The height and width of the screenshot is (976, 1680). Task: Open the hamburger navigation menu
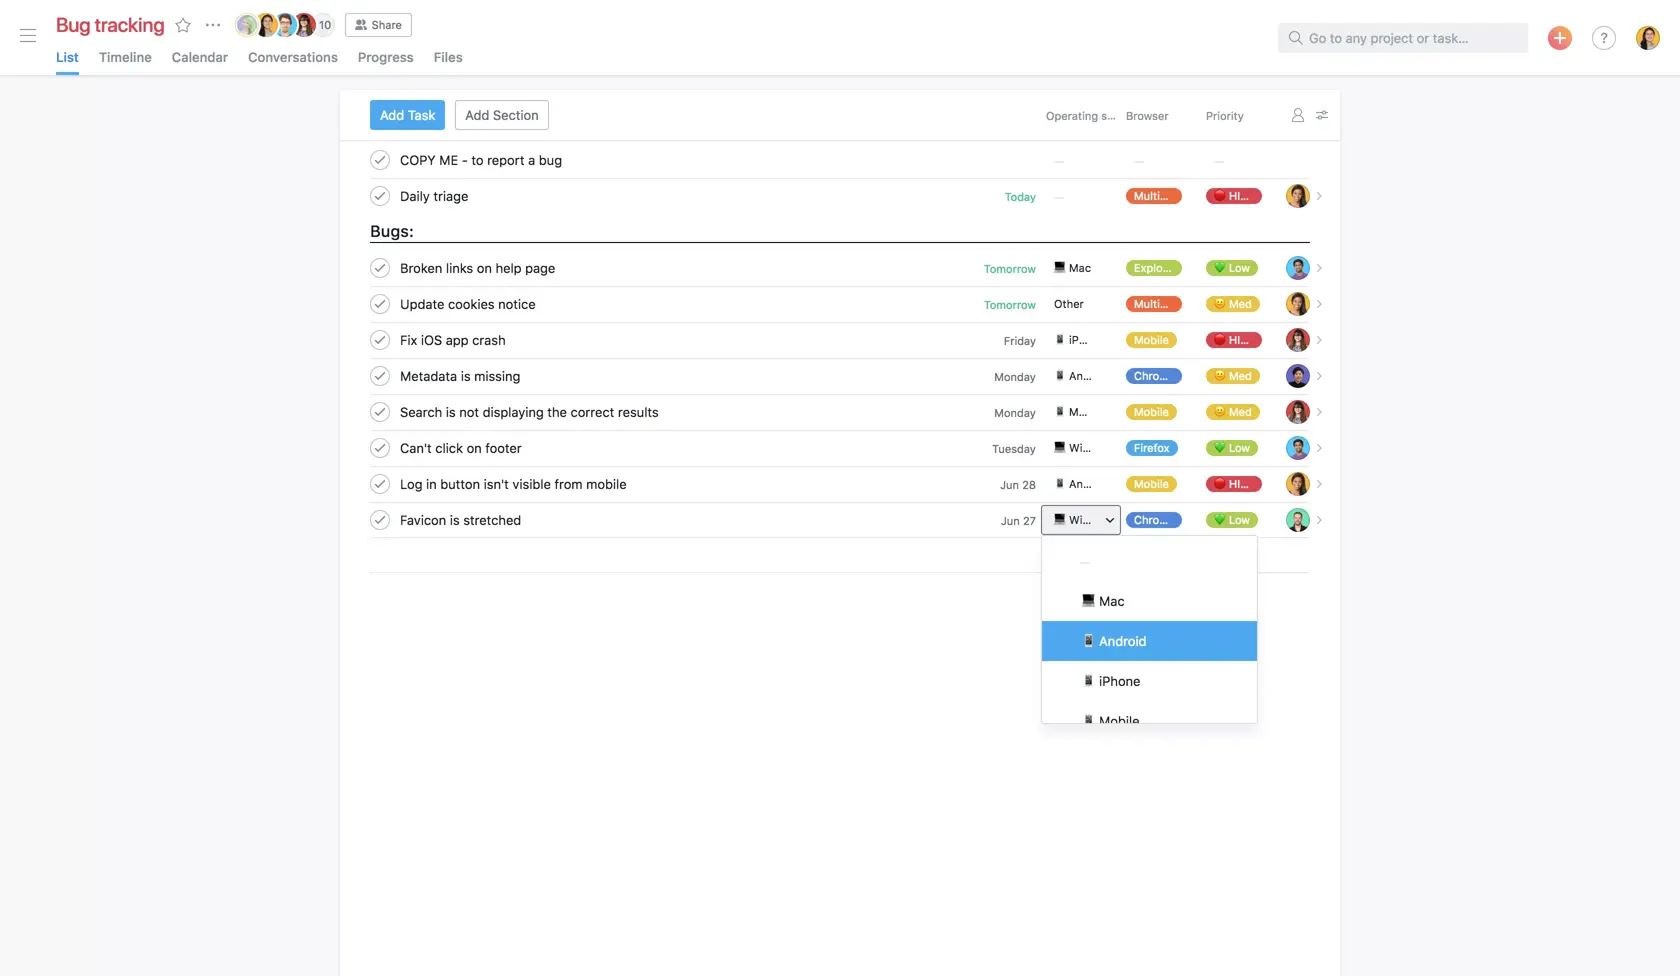tap(27, 36)
